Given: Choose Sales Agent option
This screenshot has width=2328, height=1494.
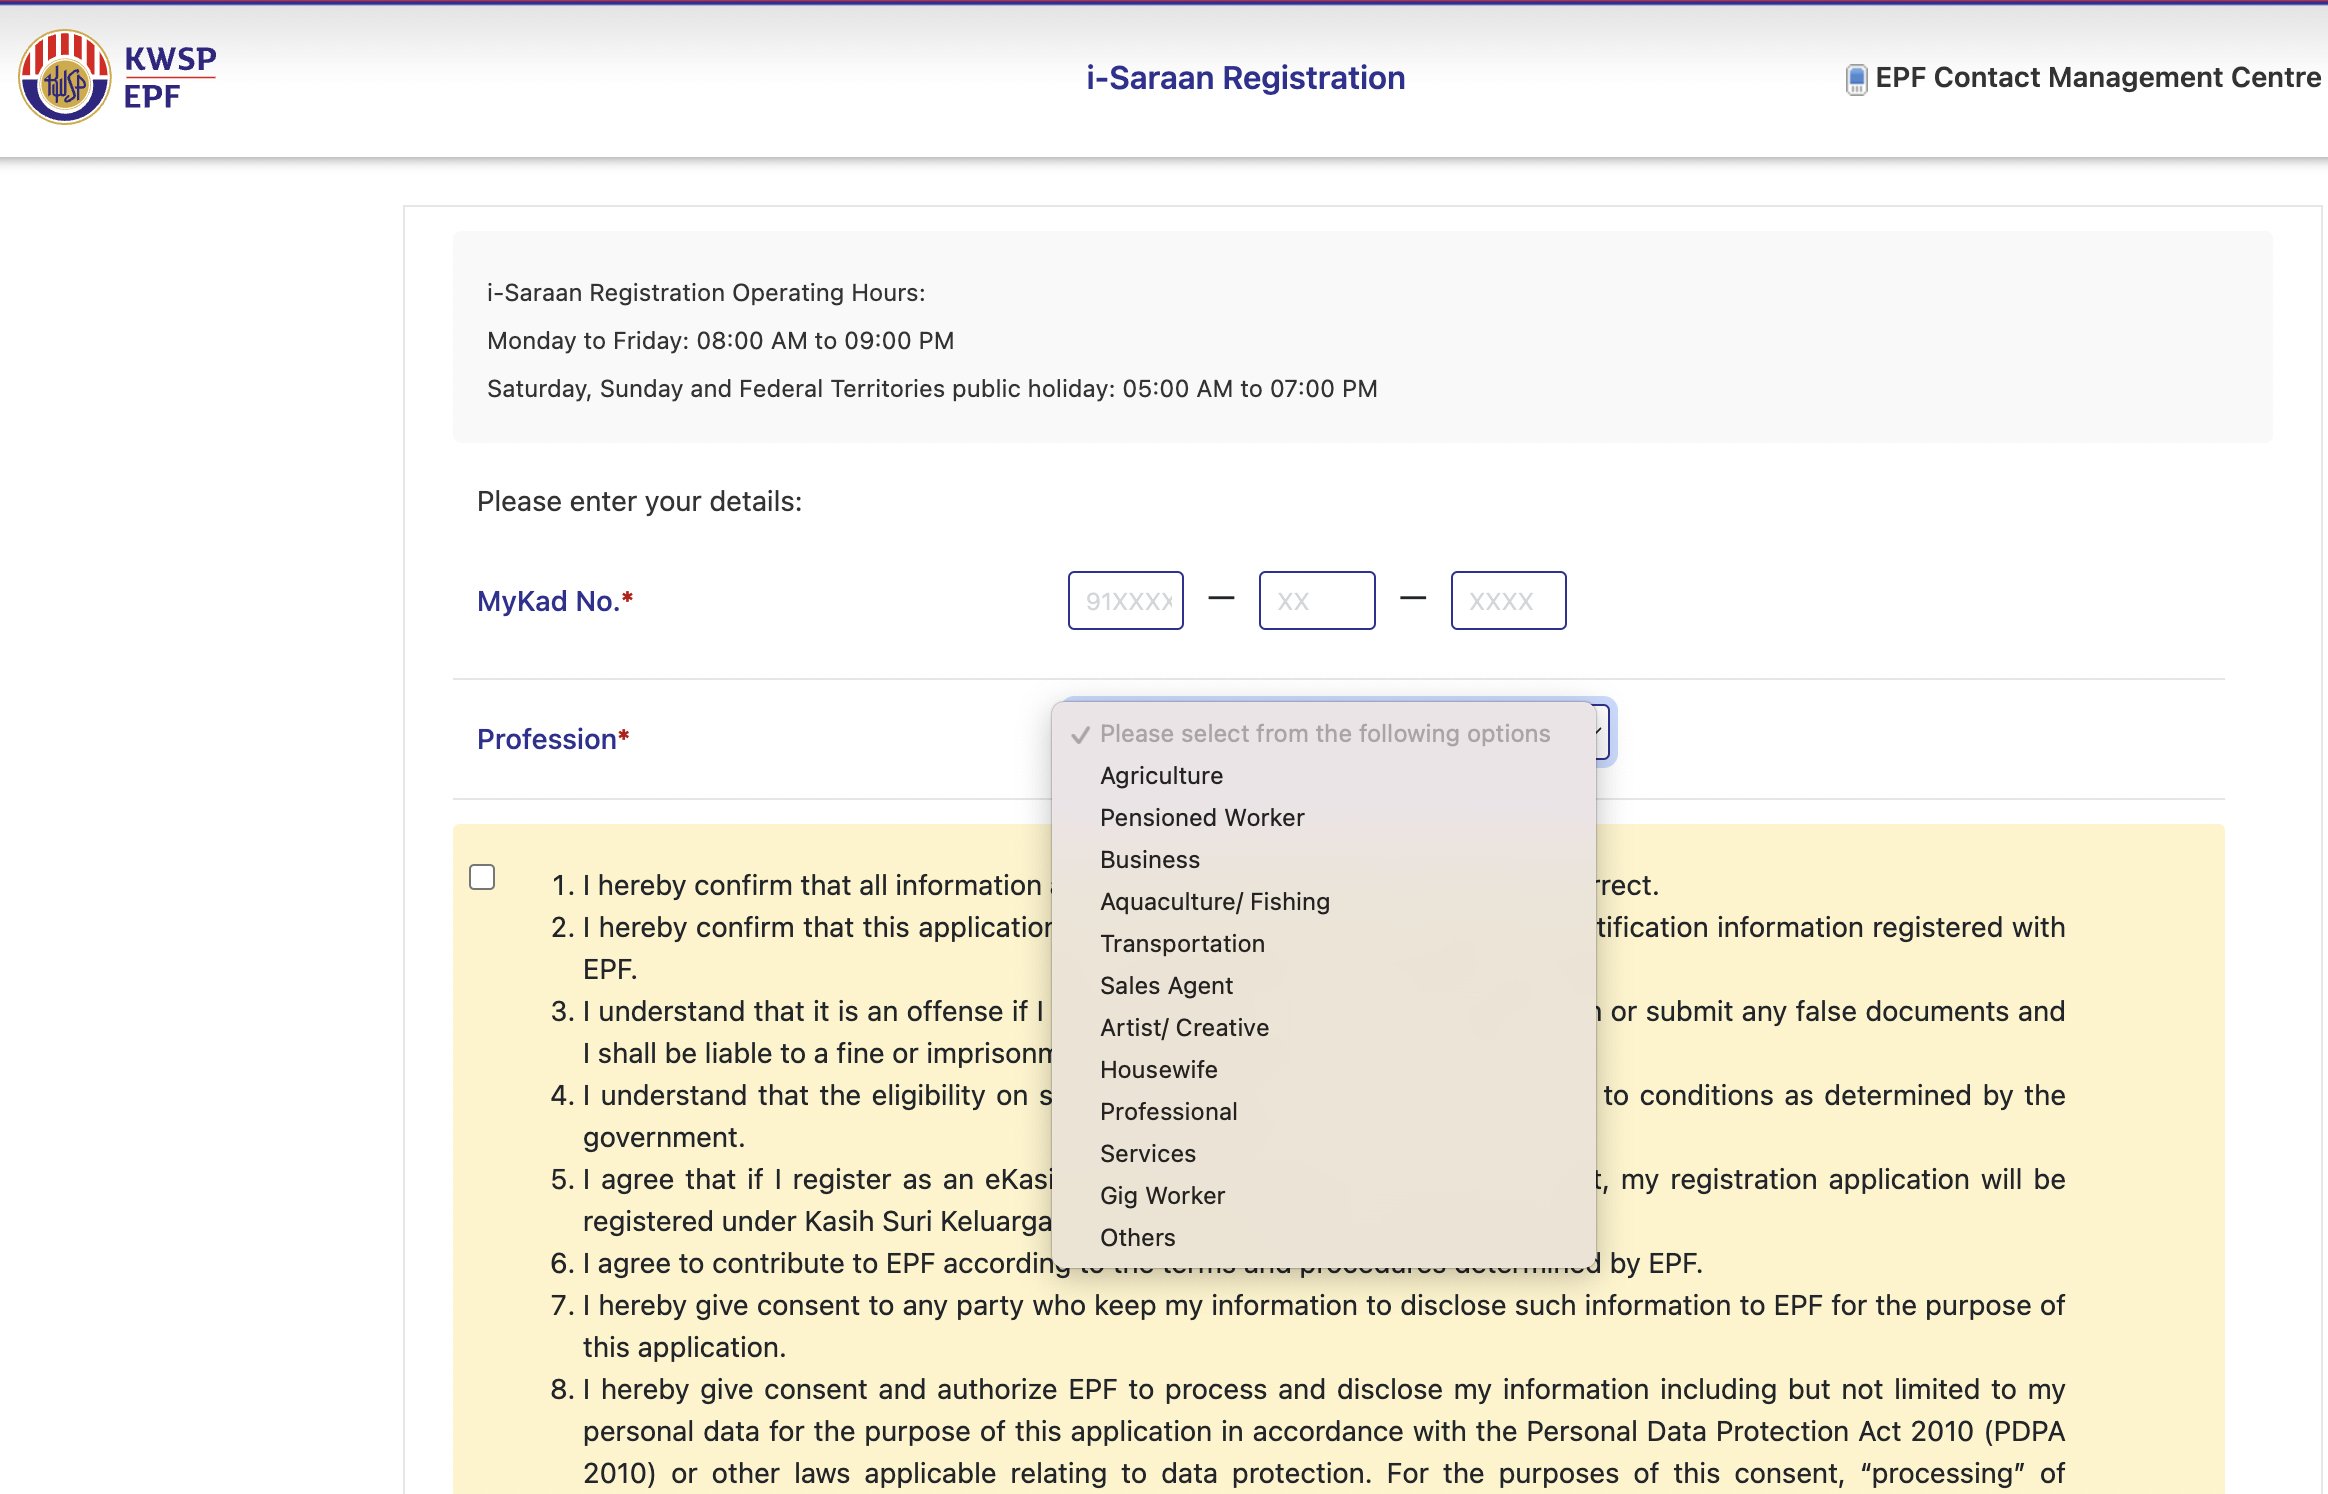Looking at the screenshot, I should tap(1166, 986).
